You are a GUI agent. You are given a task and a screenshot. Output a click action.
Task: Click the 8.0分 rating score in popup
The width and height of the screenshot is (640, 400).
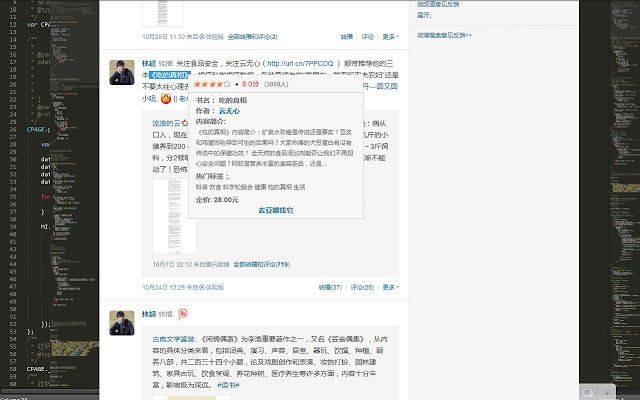click(250, 84)
